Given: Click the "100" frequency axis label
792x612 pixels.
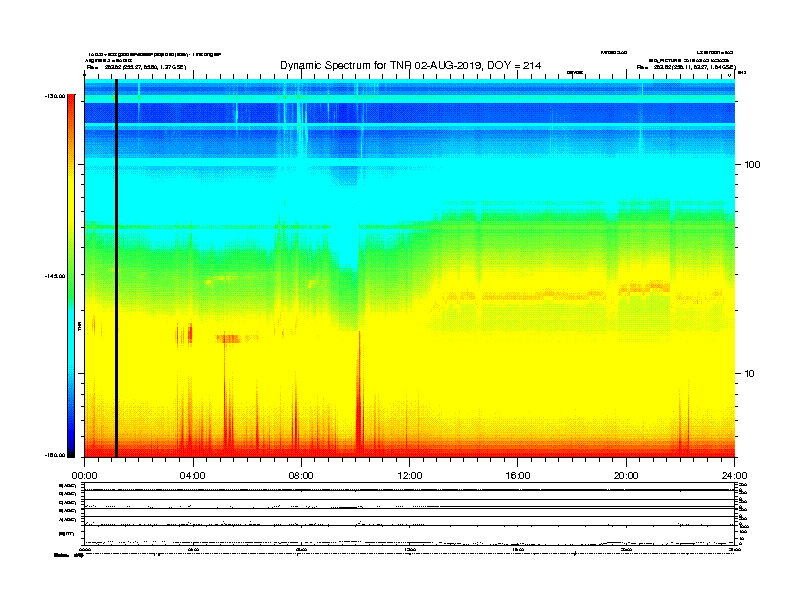Looking at the screenshot, I should (x=752, y=165).
